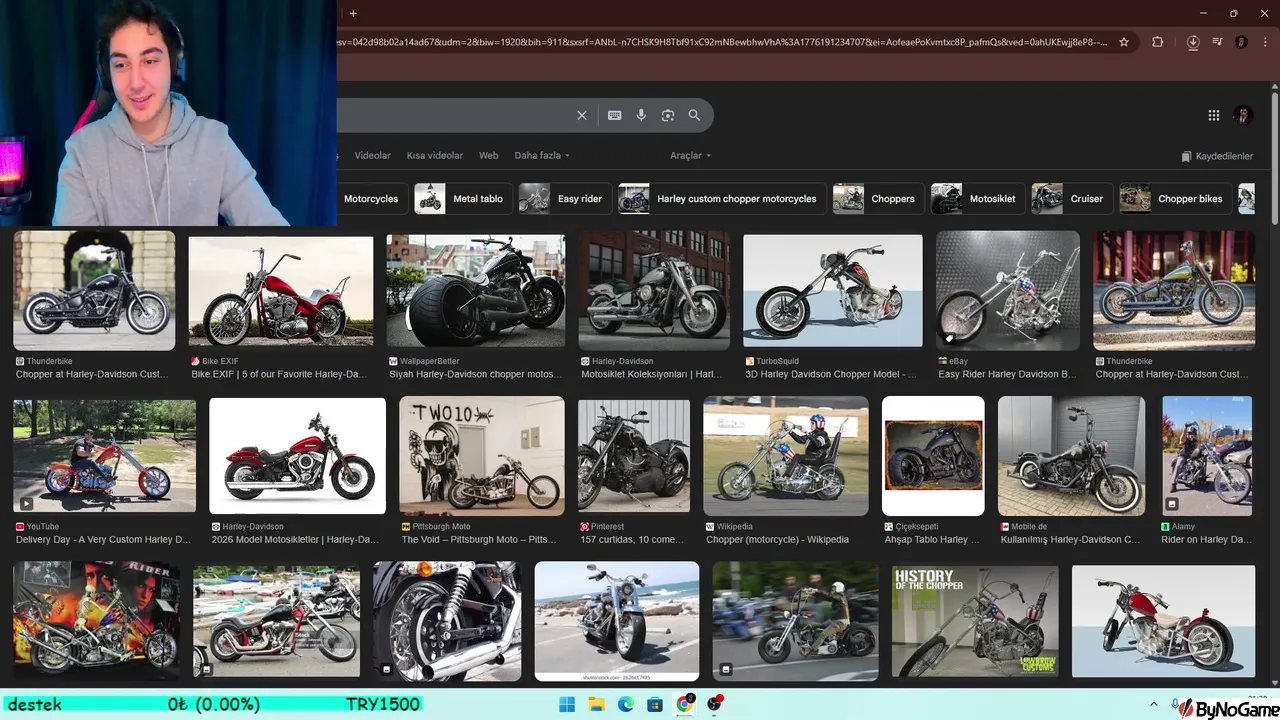This screenshot has height=720, width=1280.
Task: Expand the Daha fazla search menu
Action: [x=542, y=155]
